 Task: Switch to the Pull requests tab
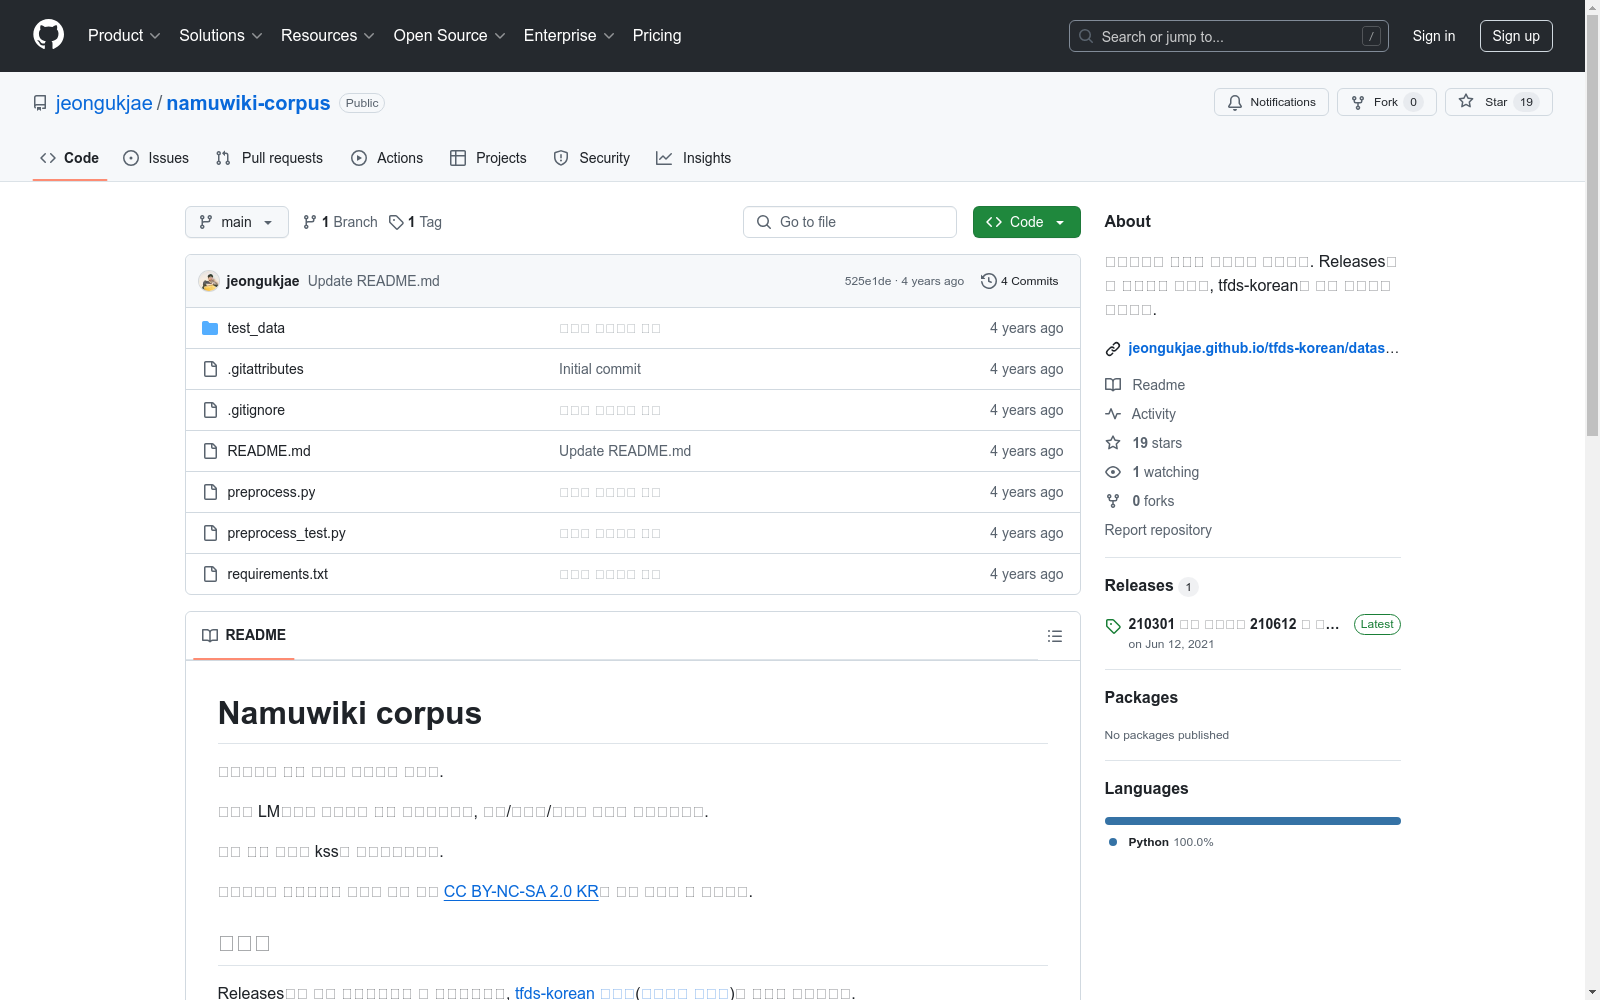click(x=269, y=158)
